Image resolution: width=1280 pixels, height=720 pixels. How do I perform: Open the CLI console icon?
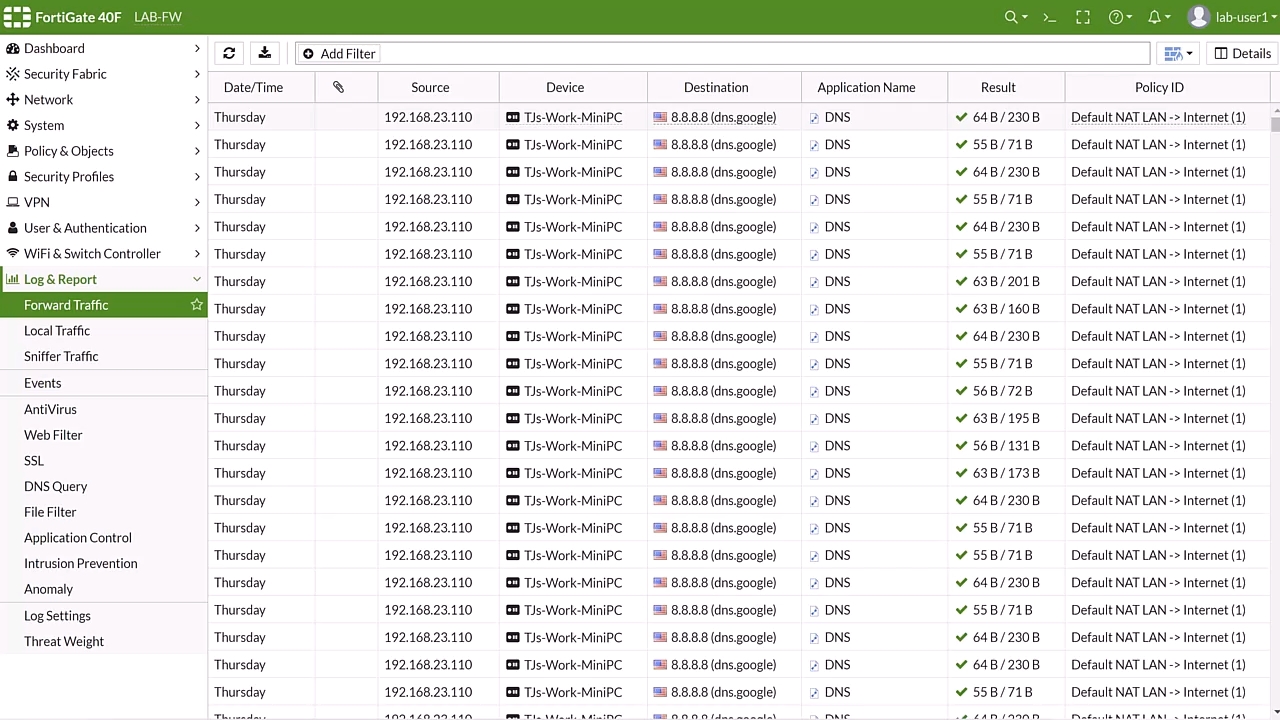tap(1049, 17)
